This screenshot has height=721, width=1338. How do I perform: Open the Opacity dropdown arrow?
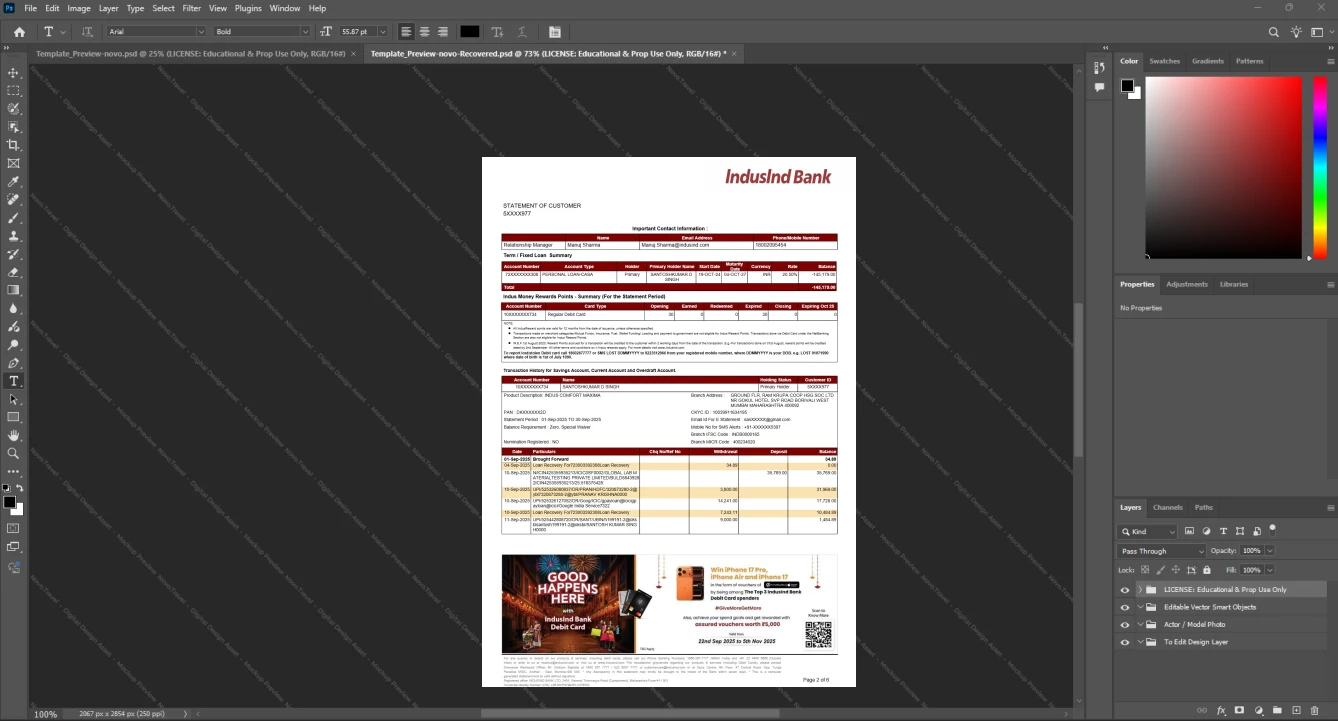1270,551
